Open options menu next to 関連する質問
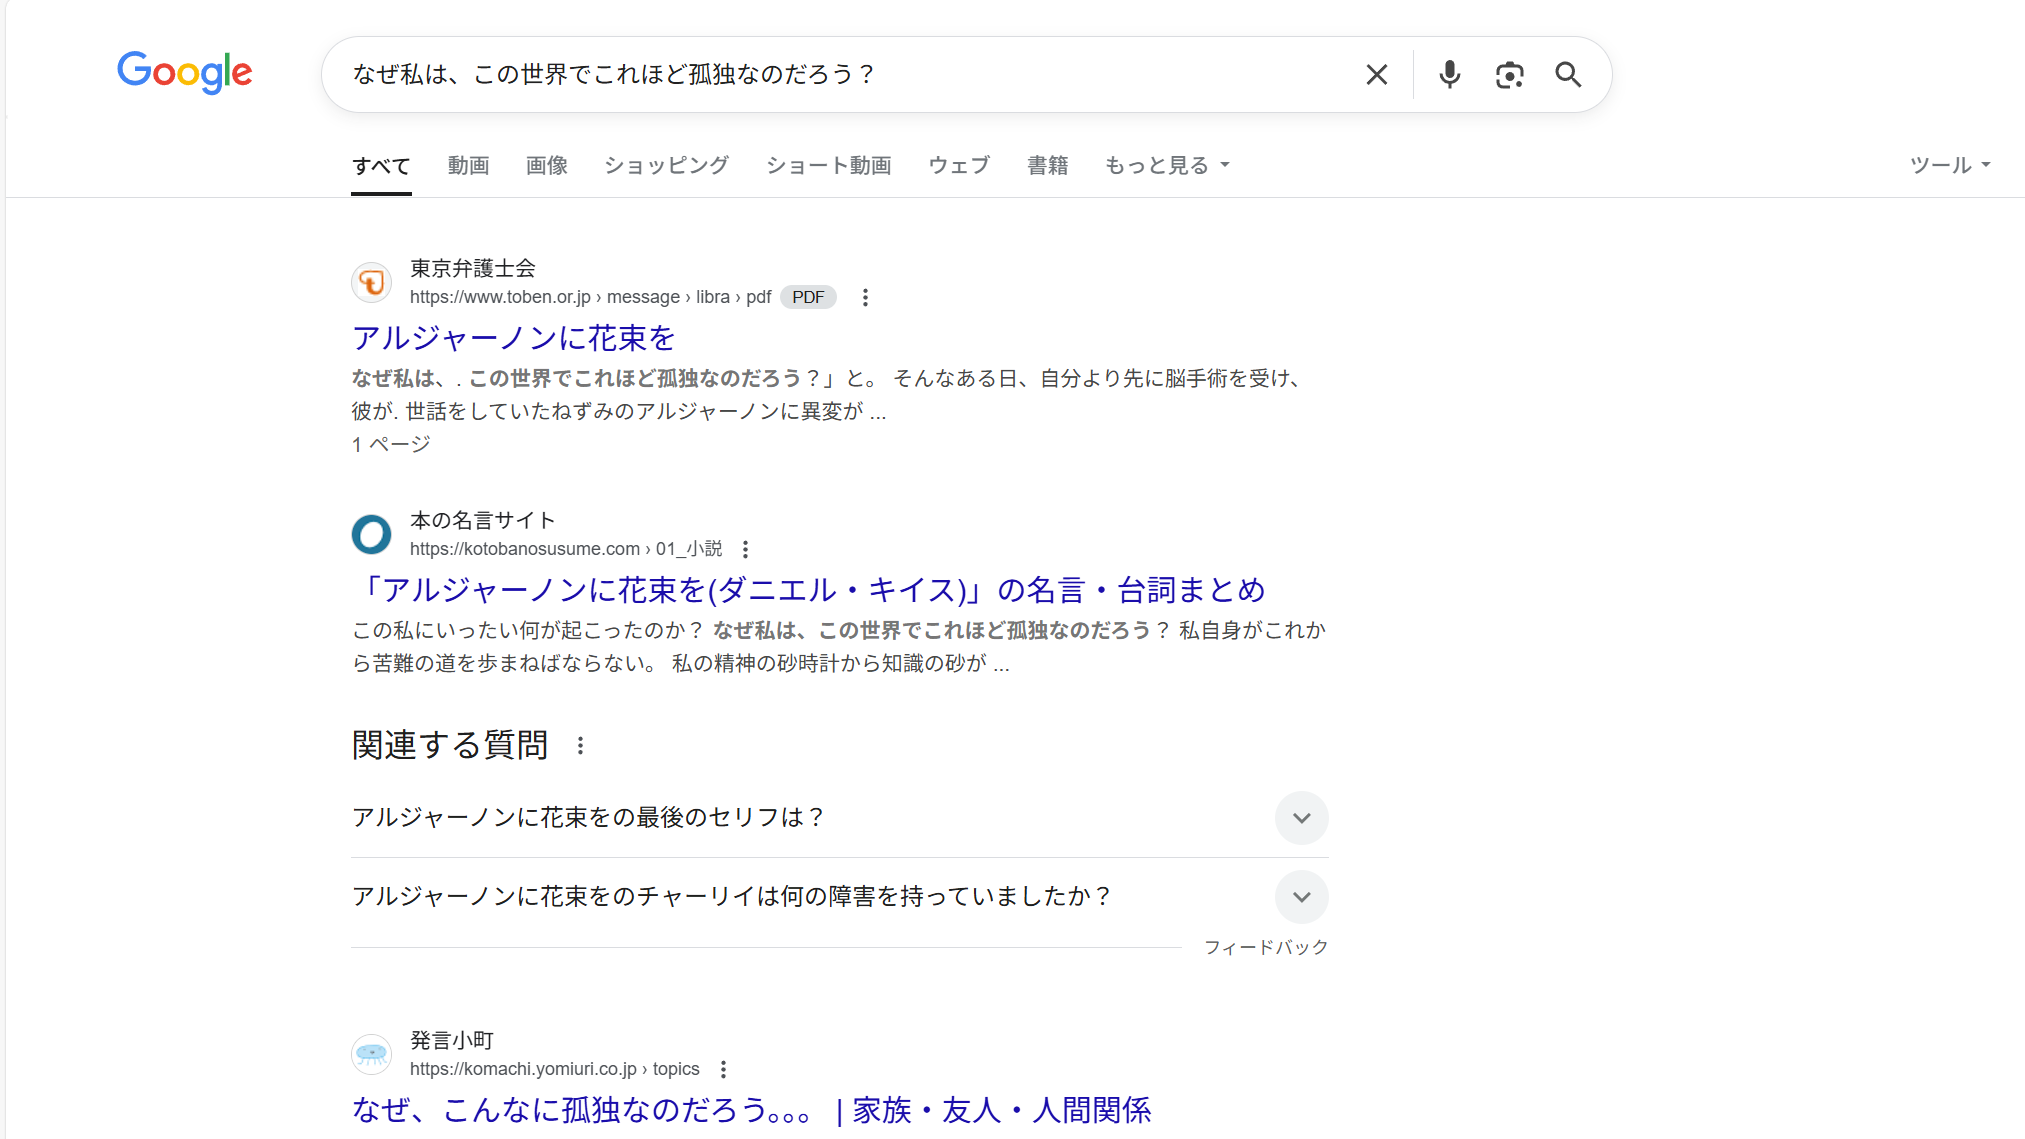The image size is (2025, 1139). 580,745
